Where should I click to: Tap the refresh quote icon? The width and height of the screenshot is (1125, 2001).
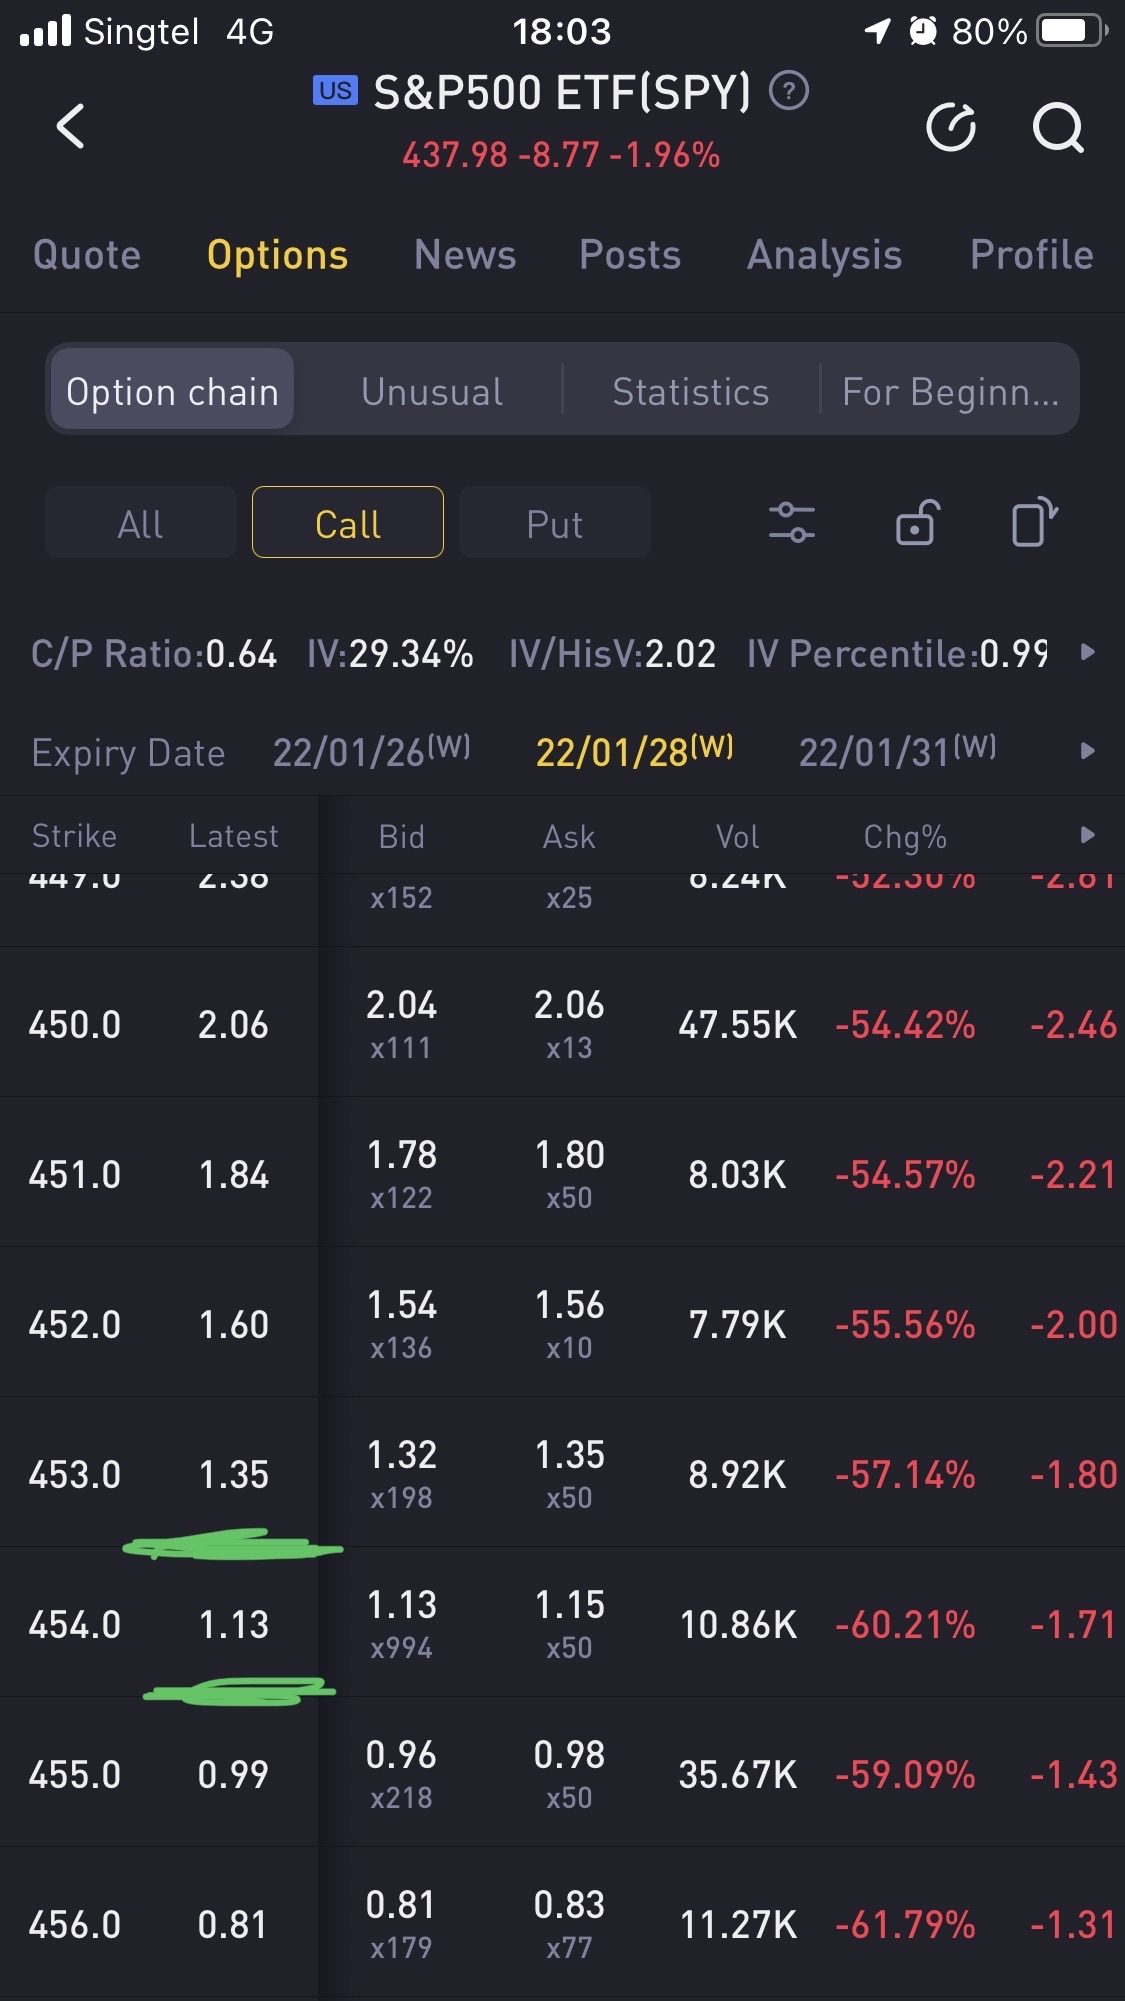coord(951,127)
